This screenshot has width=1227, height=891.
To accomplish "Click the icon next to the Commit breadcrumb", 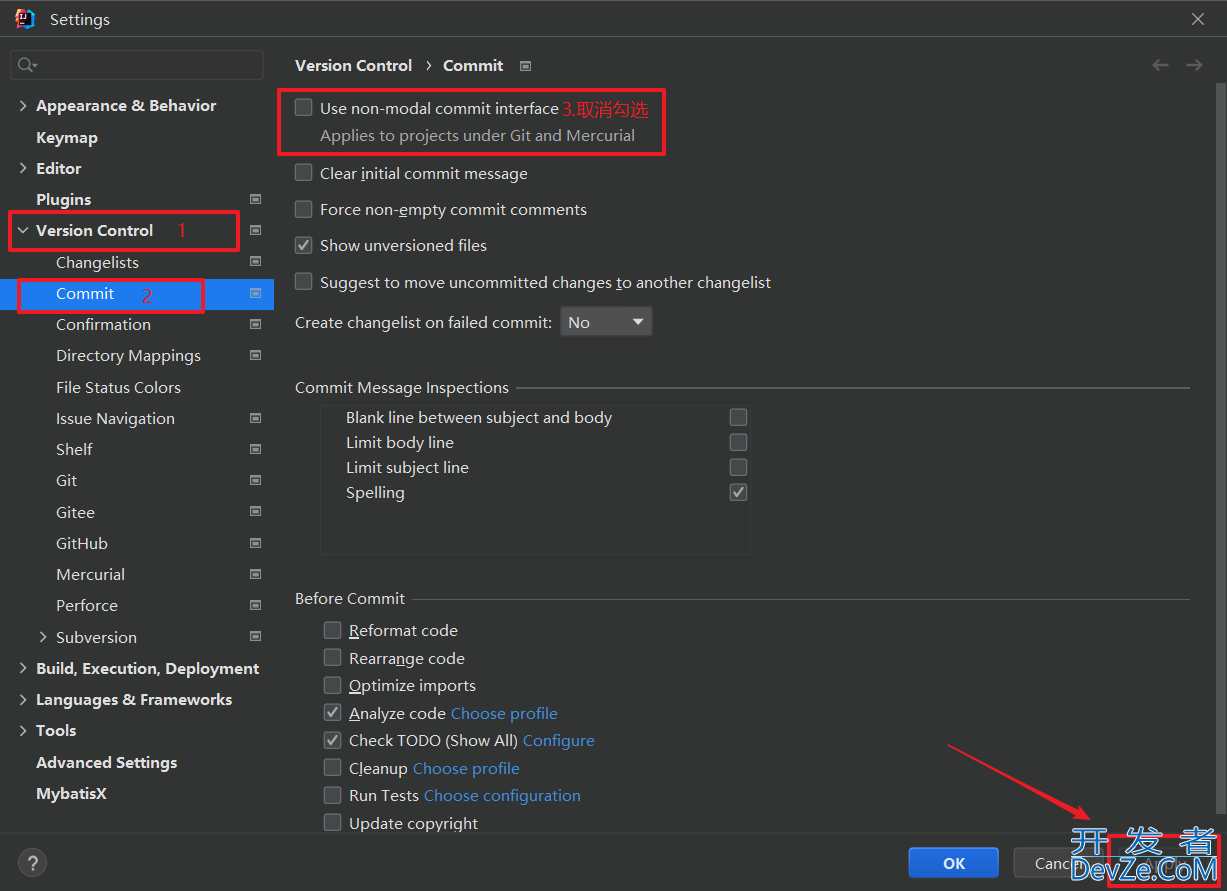I will 525,66.
